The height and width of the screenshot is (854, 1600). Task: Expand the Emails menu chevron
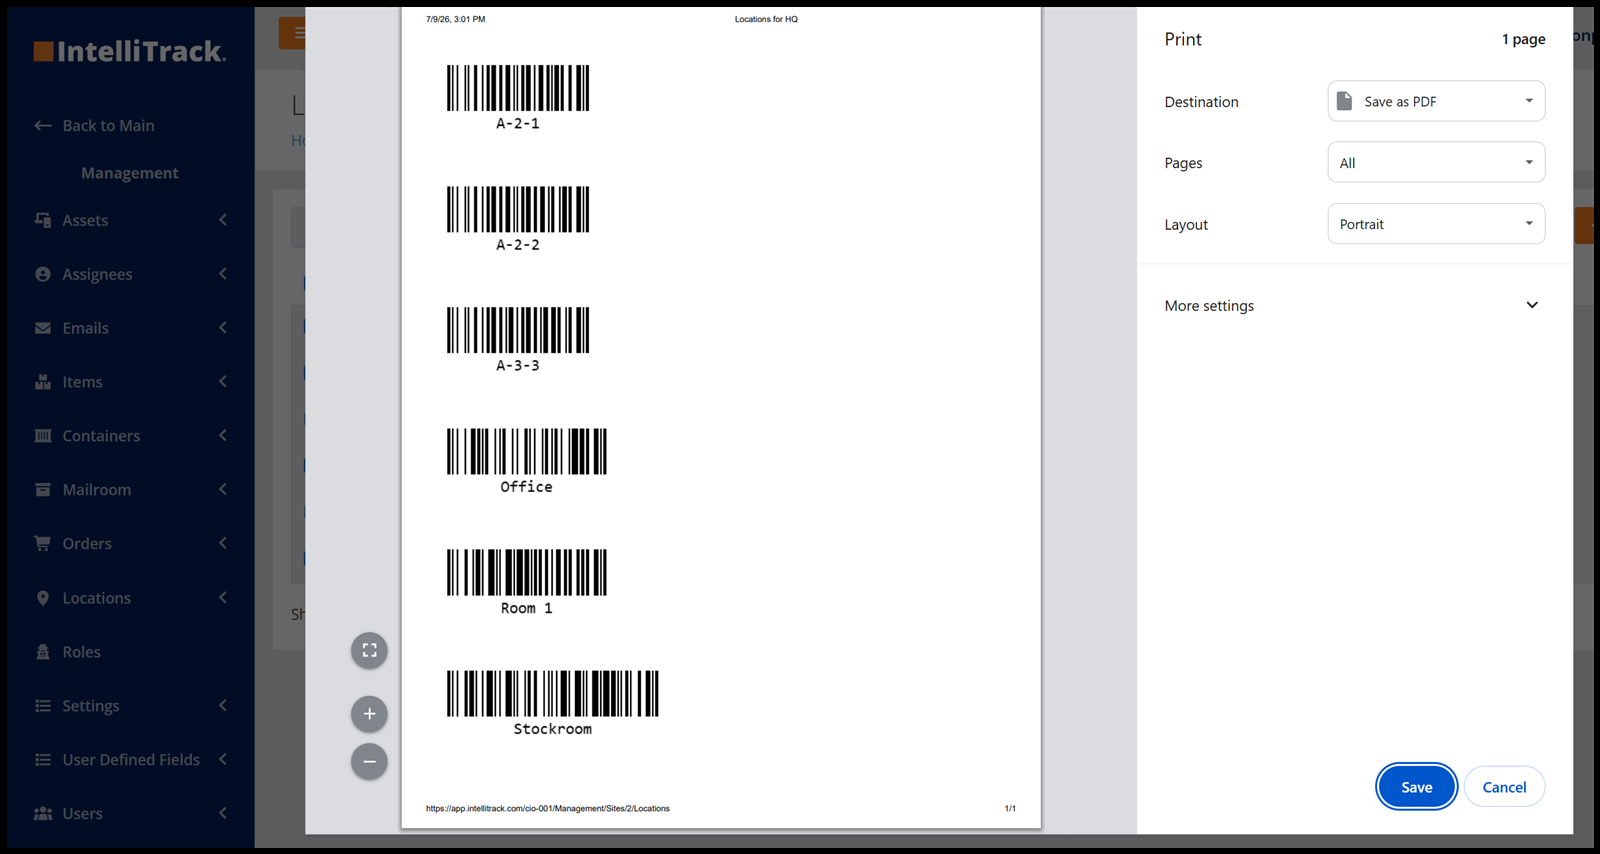click(x=223, y=328)
